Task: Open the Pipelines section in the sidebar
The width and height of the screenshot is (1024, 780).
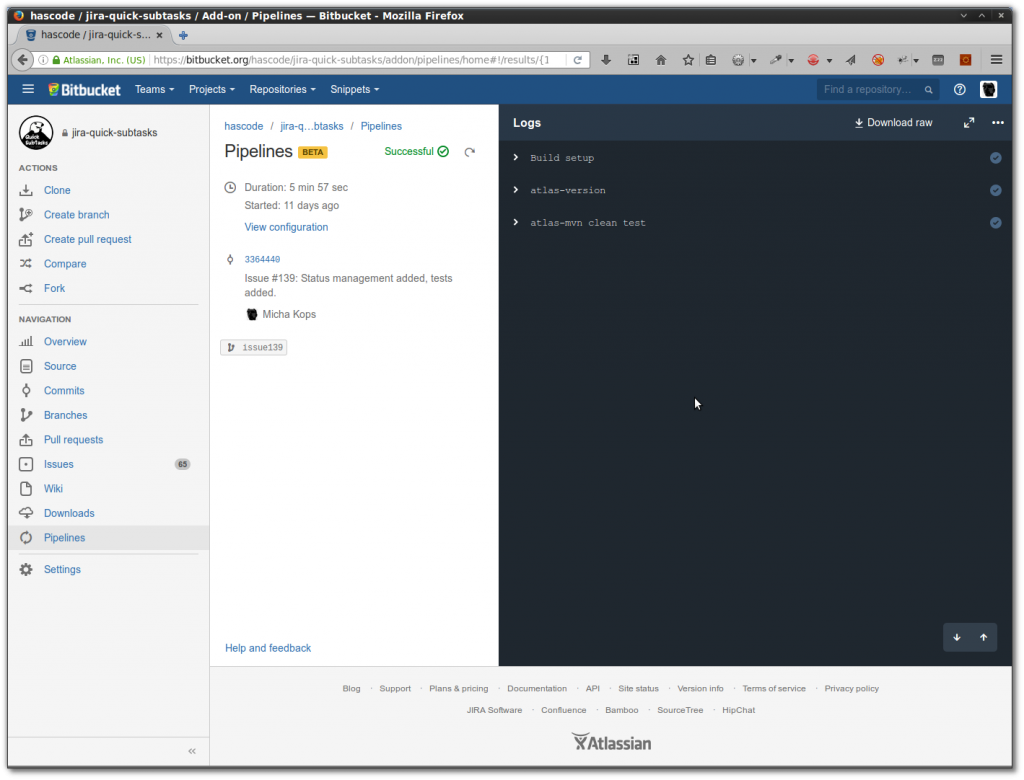Action: pos(63,537)
